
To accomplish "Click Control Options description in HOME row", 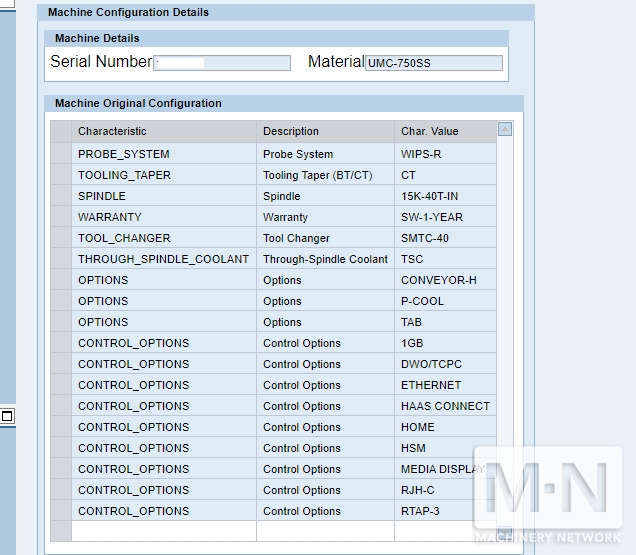I will click(x=325, y=427).
